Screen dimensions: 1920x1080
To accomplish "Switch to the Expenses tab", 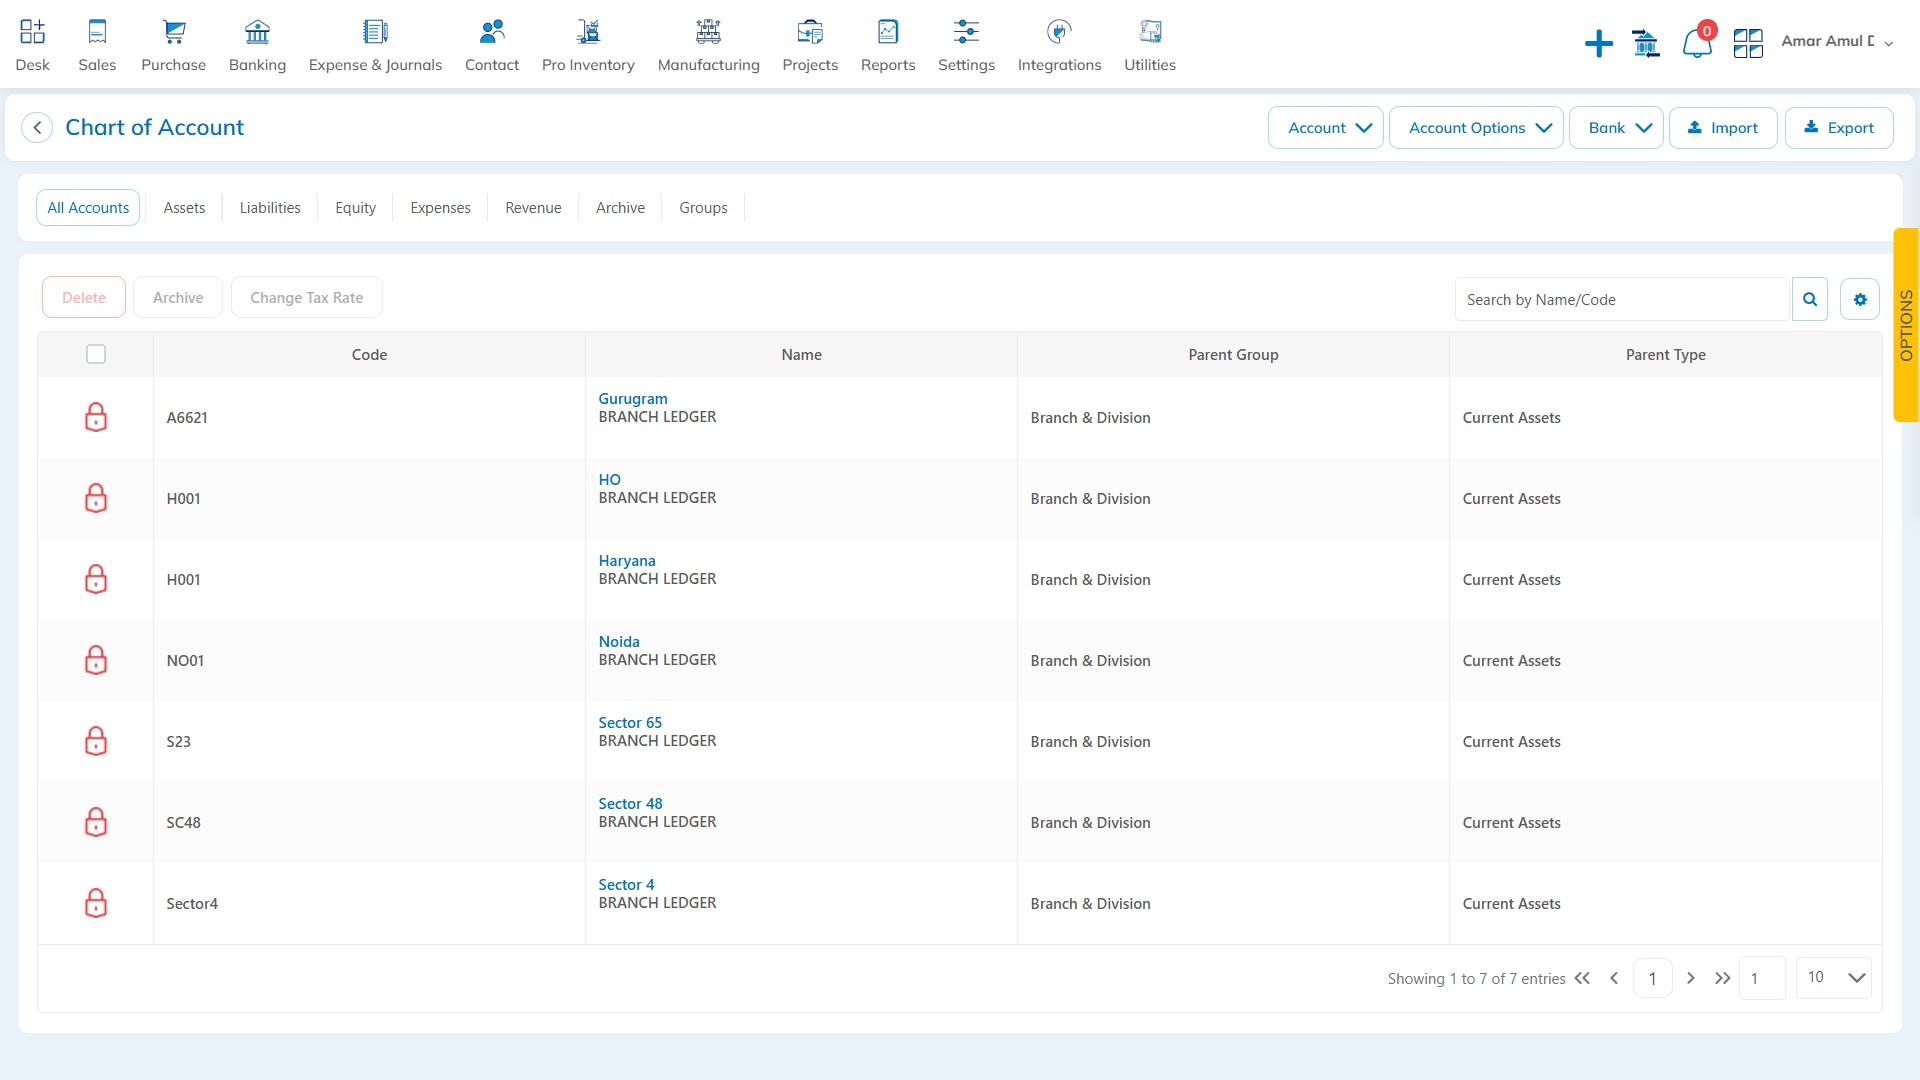I will coord(440,208).
